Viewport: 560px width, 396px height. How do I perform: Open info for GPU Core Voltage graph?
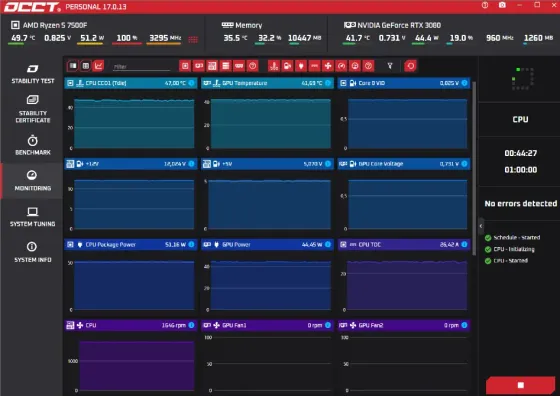(x=464, y=164)
